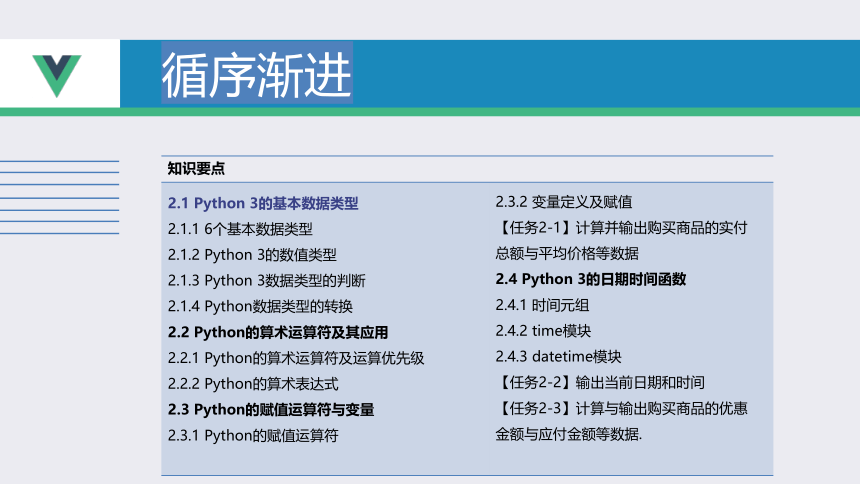Select heading 2.4 Python 3的日期时间函数
Viewport: 860px width, 484px height.
tap(591, 279)
